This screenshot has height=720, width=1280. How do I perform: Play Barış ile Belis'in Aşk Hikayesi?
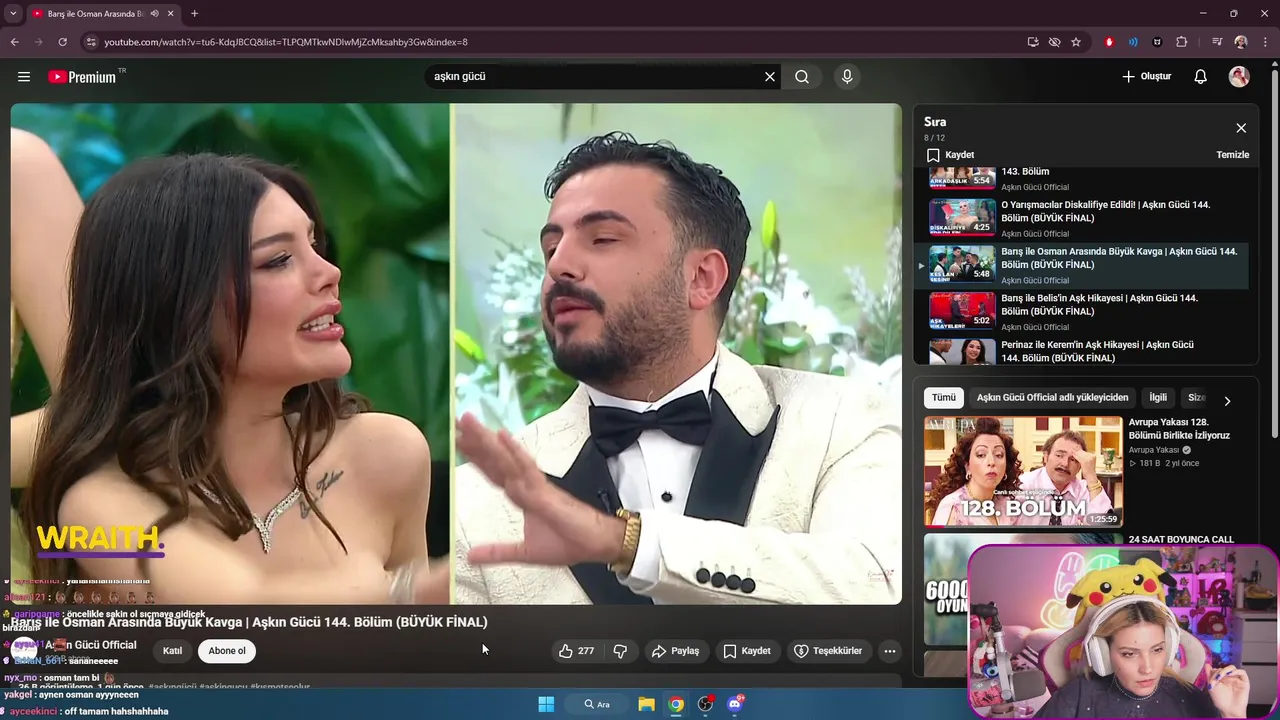pos(1083,312)
